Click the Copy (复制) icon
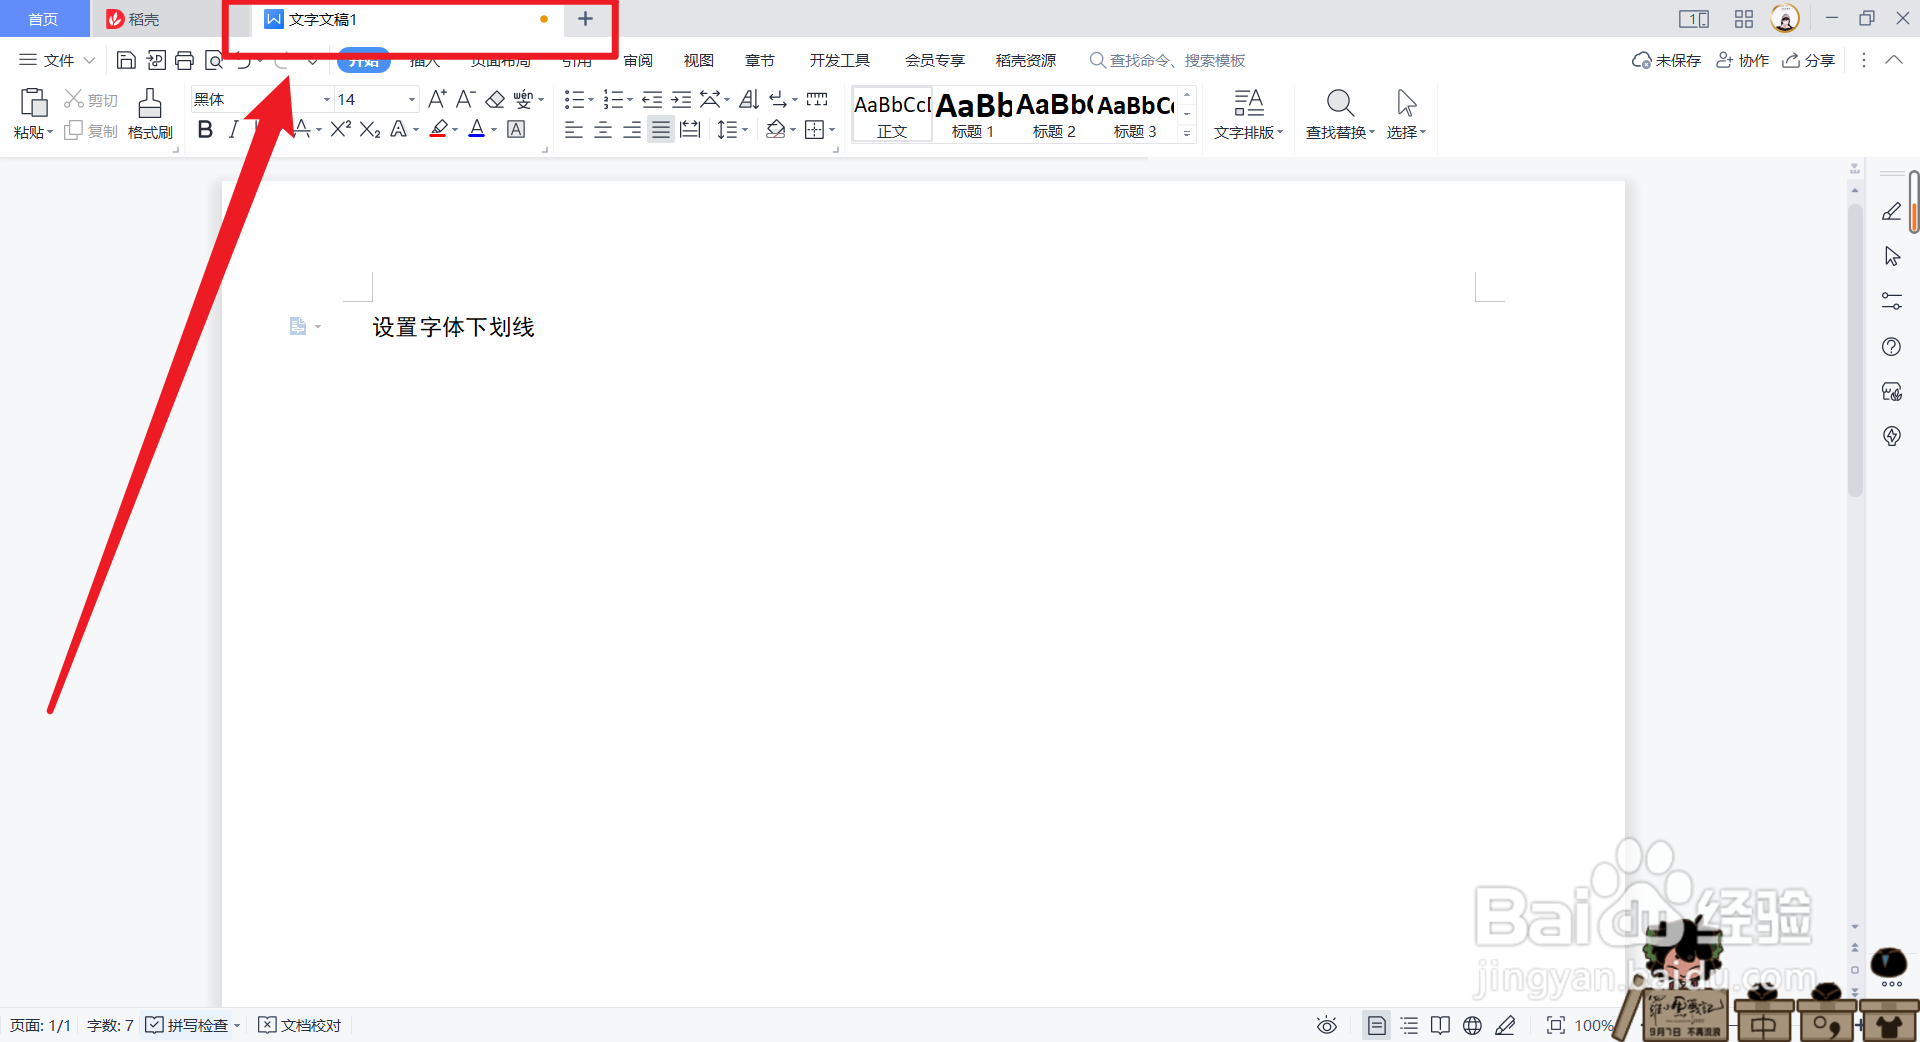The width and height of the screenshot is (1920, 1042). (x=73, y=131)
